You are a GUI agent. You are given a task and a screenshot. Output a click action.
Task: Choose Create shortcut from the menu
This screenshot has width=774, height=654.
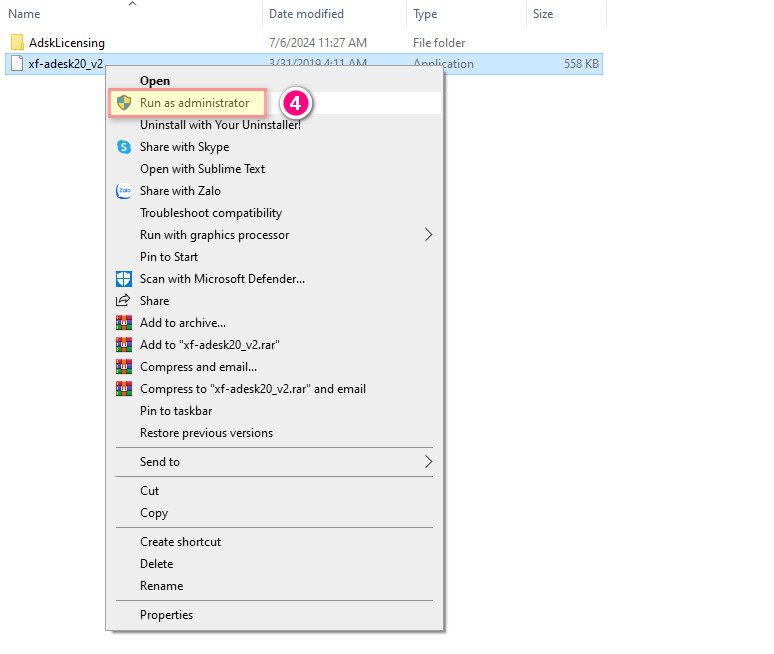(180, 542)
